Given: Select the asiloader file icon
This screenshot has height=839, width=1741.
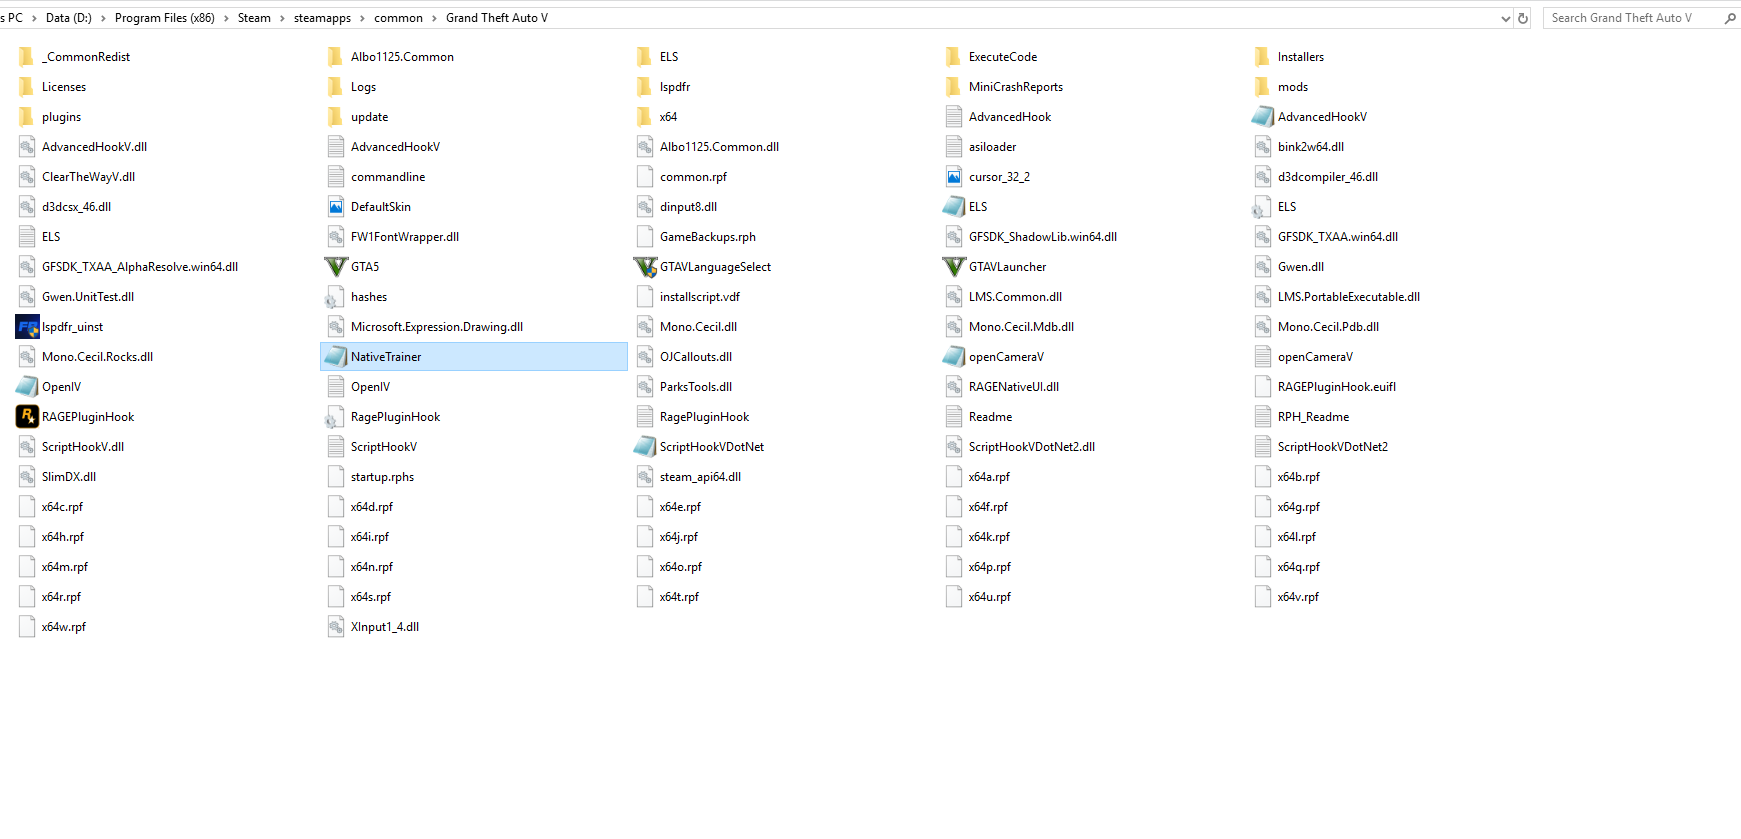Looking at the screenshot, I should tap(954, 147).
